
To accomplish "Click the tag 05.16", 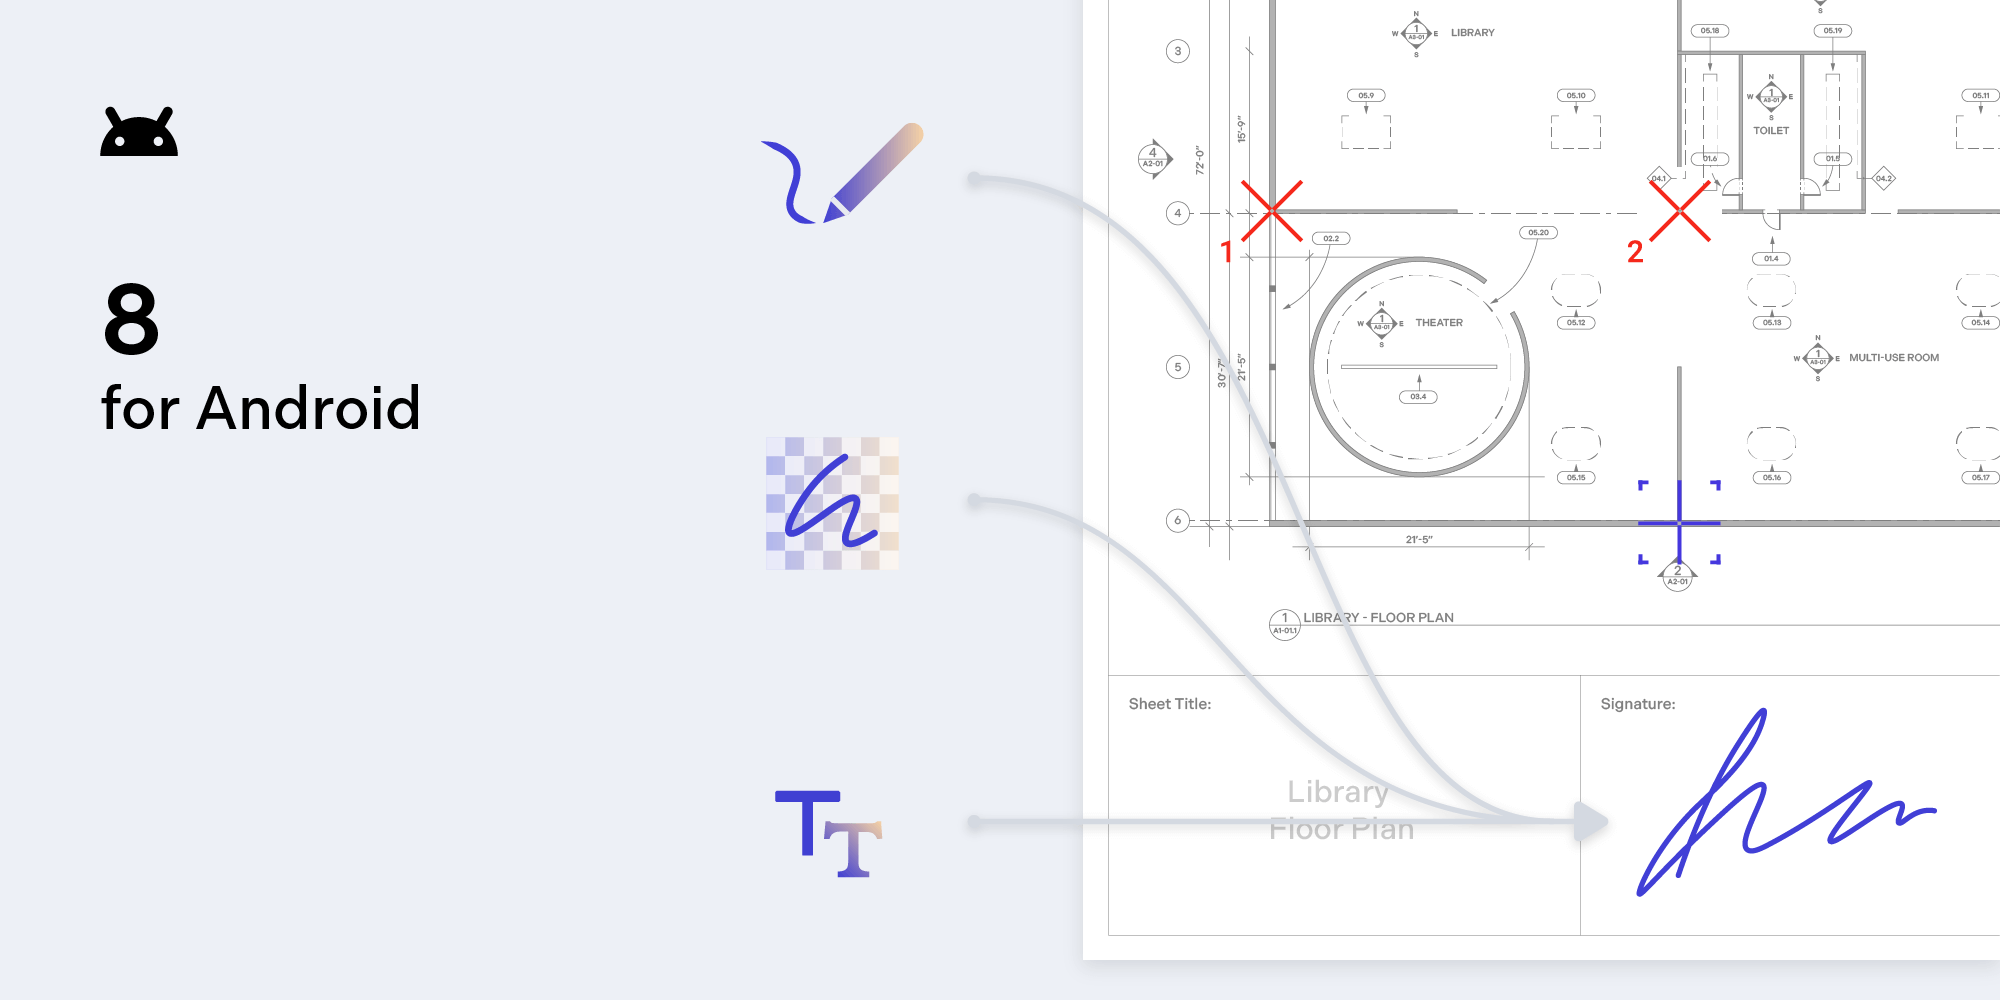I will click(1772, 478).
